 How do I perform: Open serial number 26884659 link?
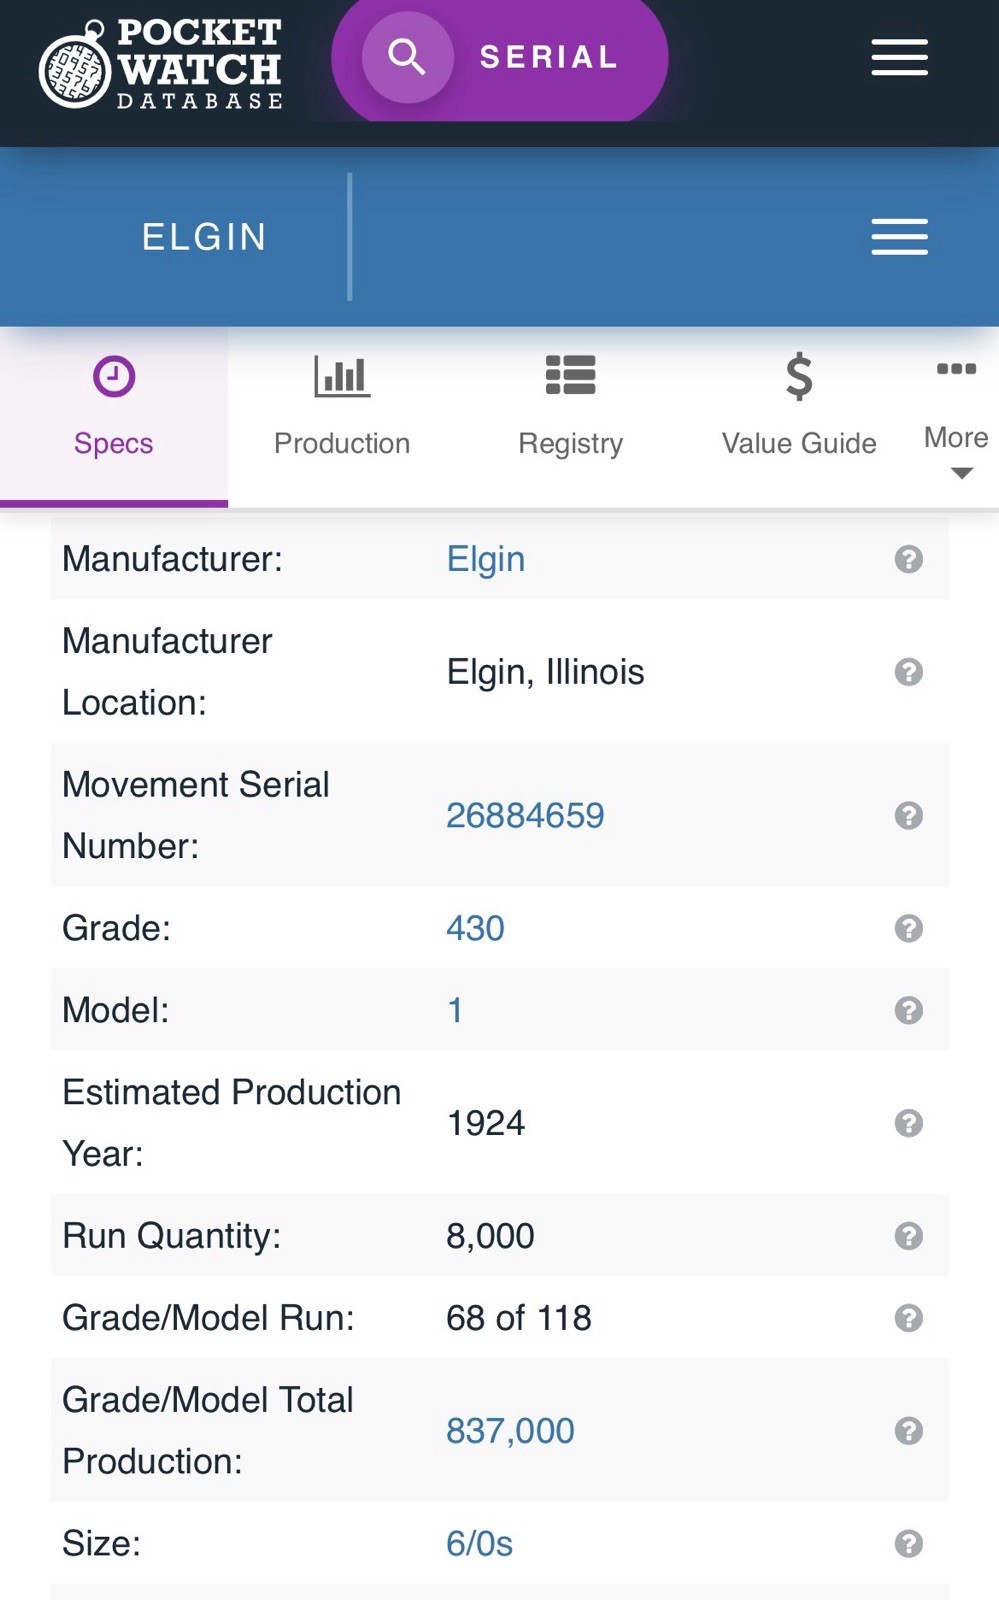[525, 816]
